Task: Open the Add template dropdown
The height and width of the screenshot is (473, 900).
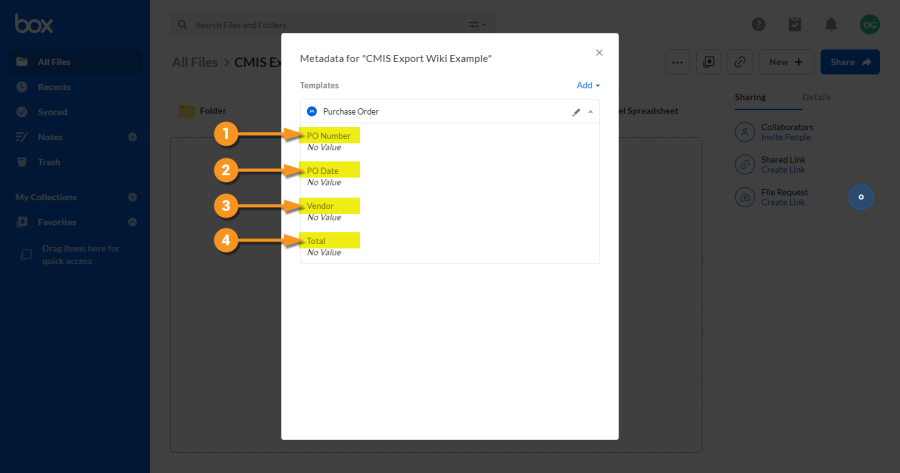Action: 588,86
